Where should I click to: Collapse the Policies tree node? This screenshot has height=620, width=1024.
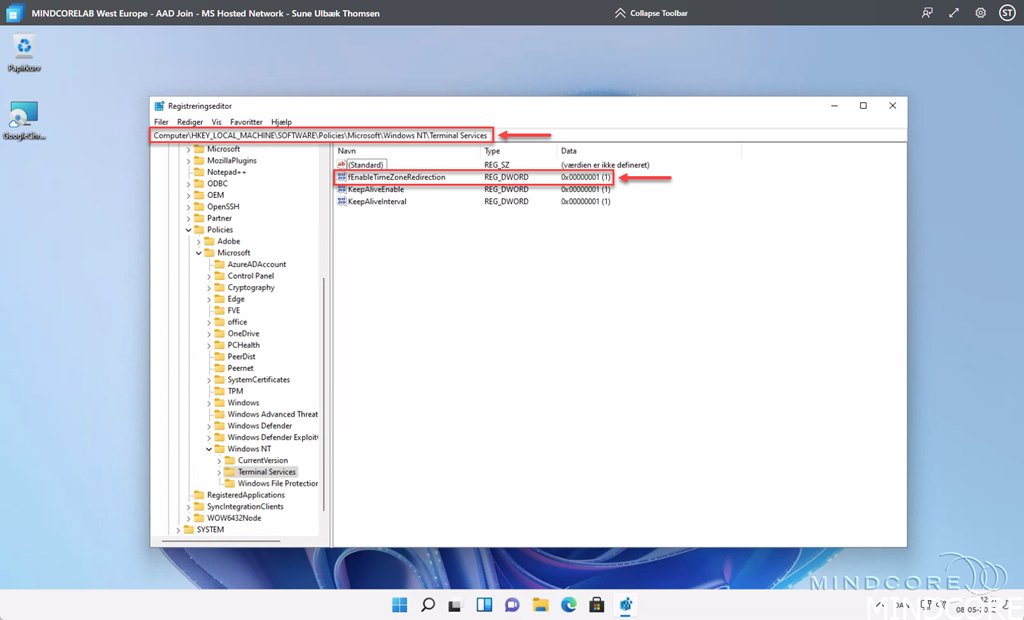(188, 230)
